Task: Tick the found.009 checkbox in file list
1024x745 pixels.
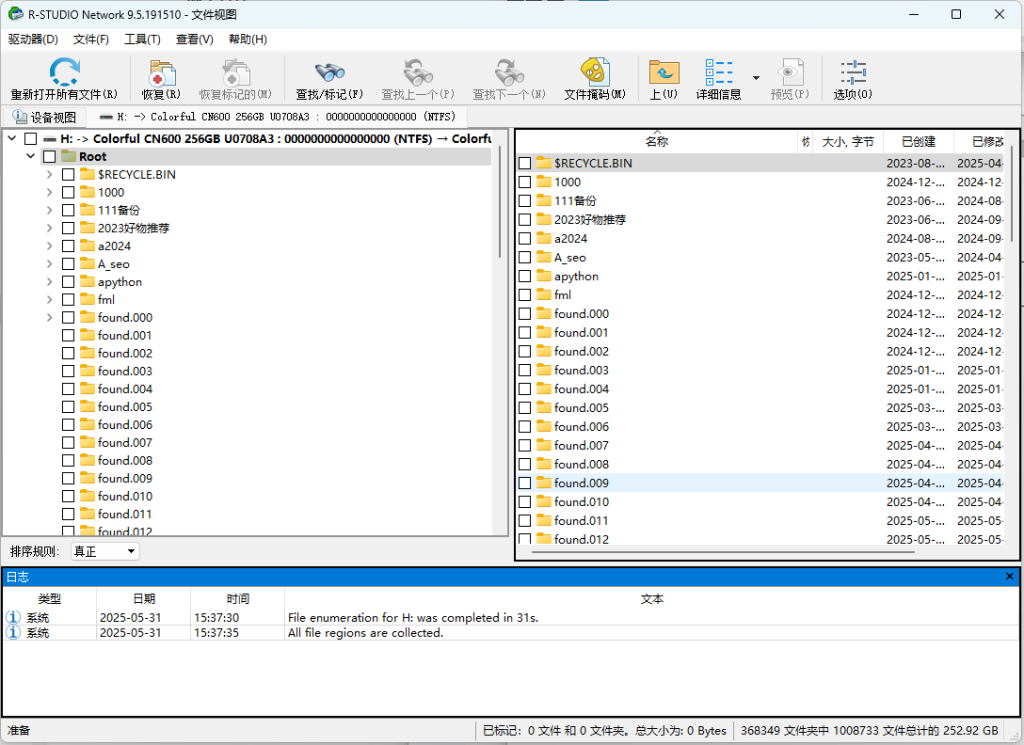Action: (525, 483)
